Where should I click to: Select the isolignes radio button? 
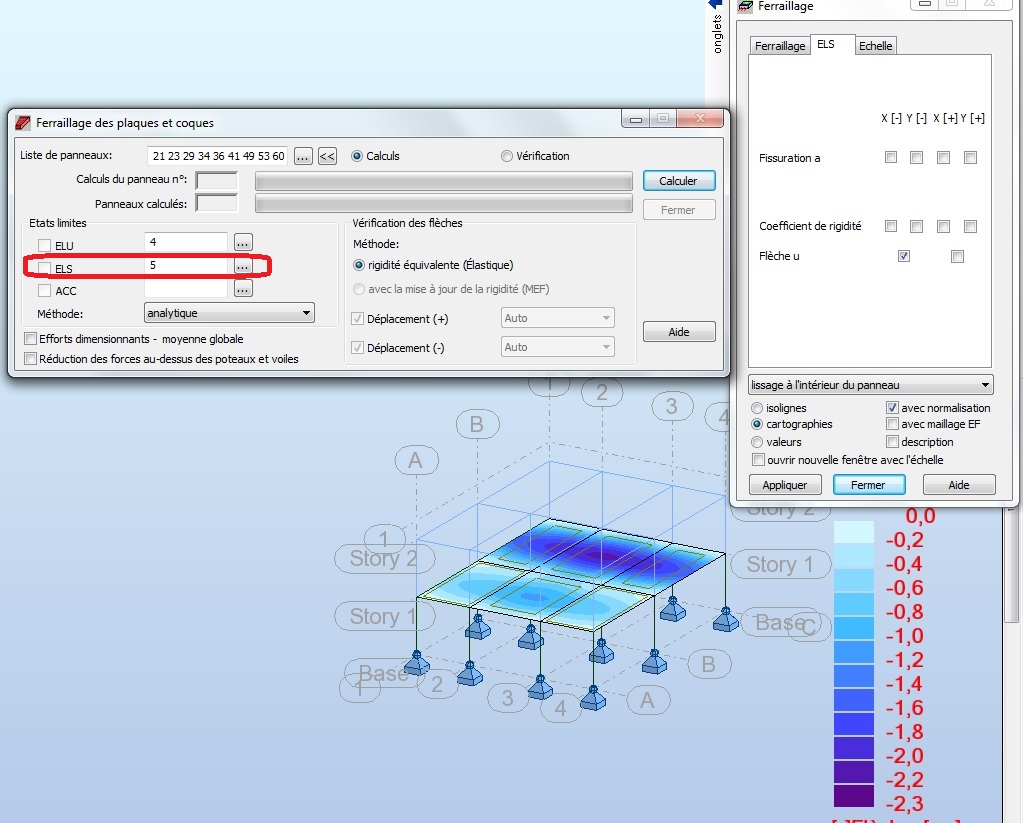757,407
